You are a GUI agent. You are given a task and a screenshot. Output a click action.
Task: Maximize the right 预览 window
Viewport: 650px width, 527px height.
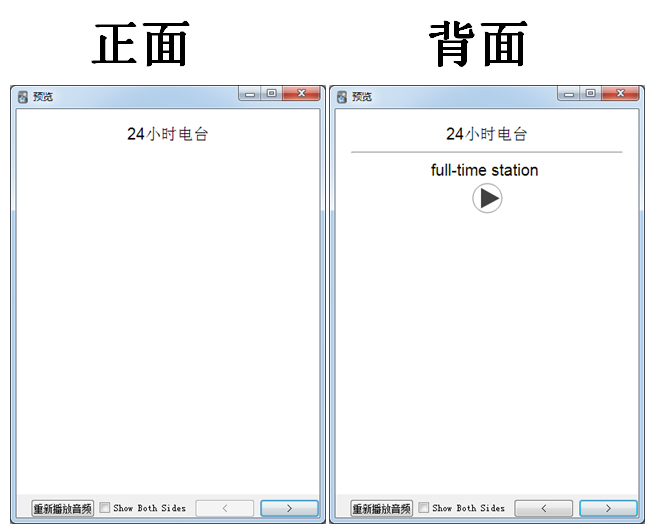coord(590,94)
